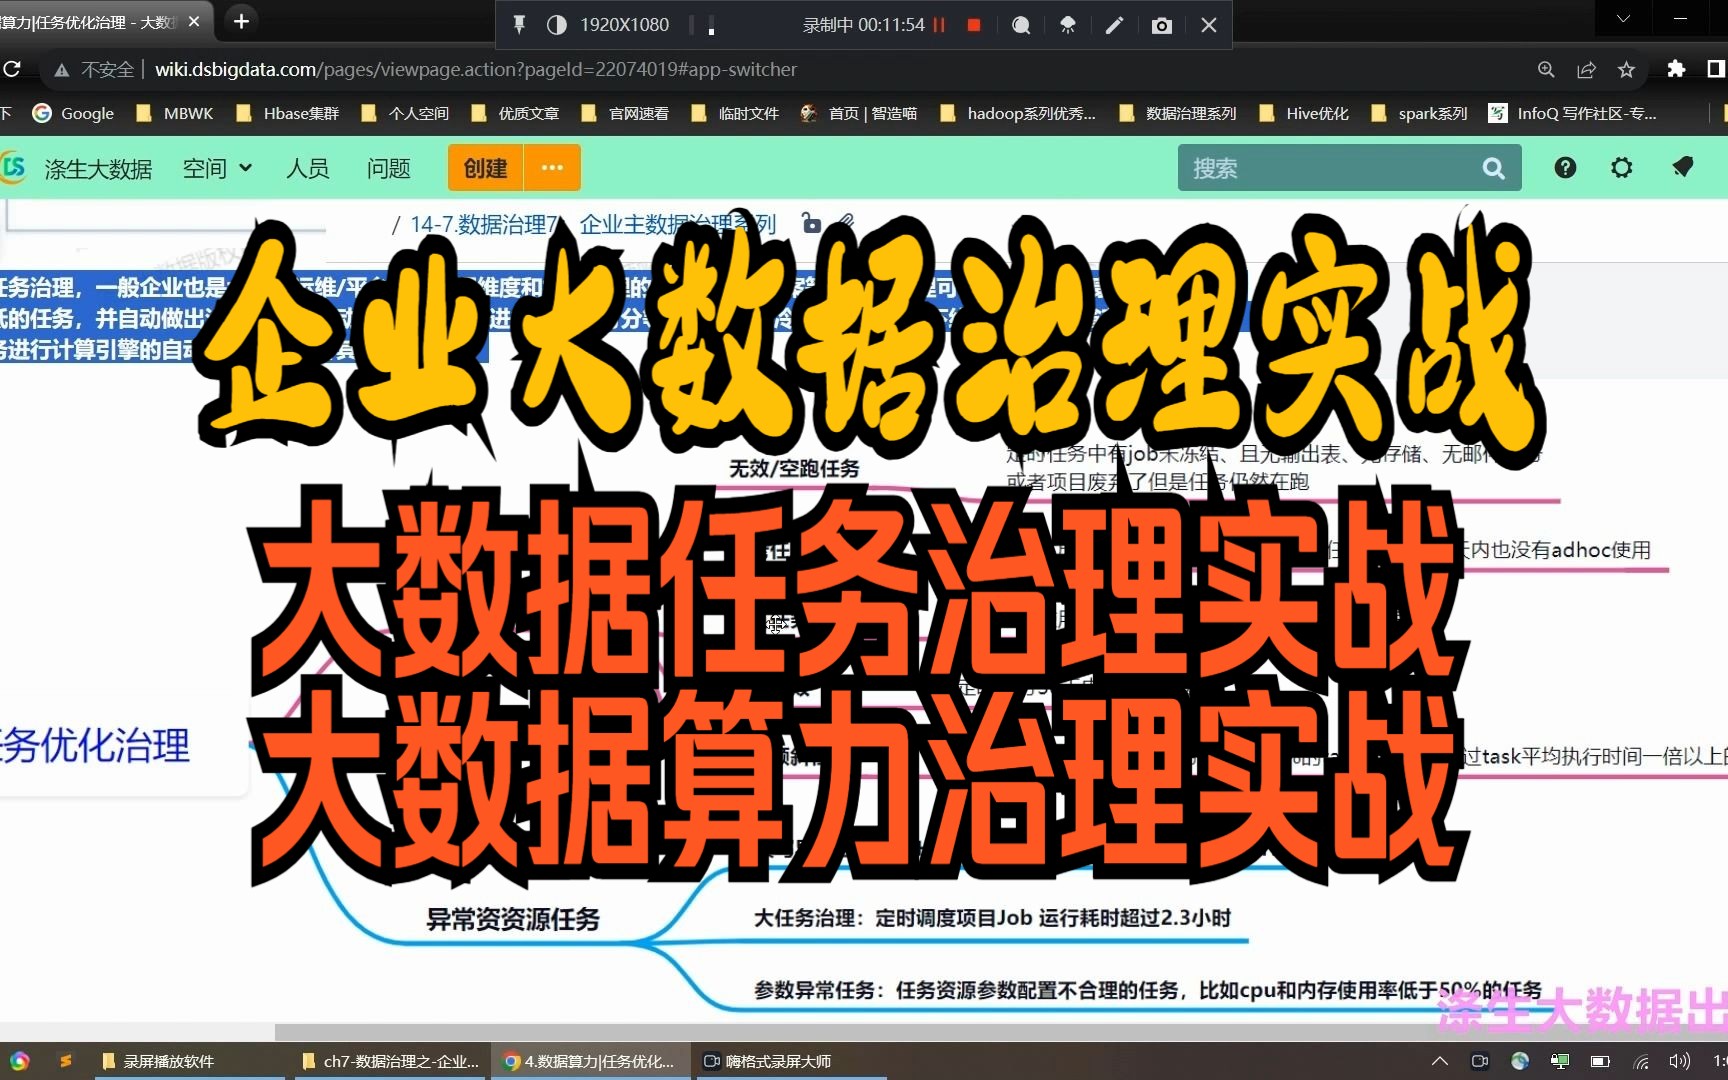The height and width of the screenshot is (1080, 1728).
Task: Switch to the Chrome taskbar window
Action: [x=590, y=1061]
